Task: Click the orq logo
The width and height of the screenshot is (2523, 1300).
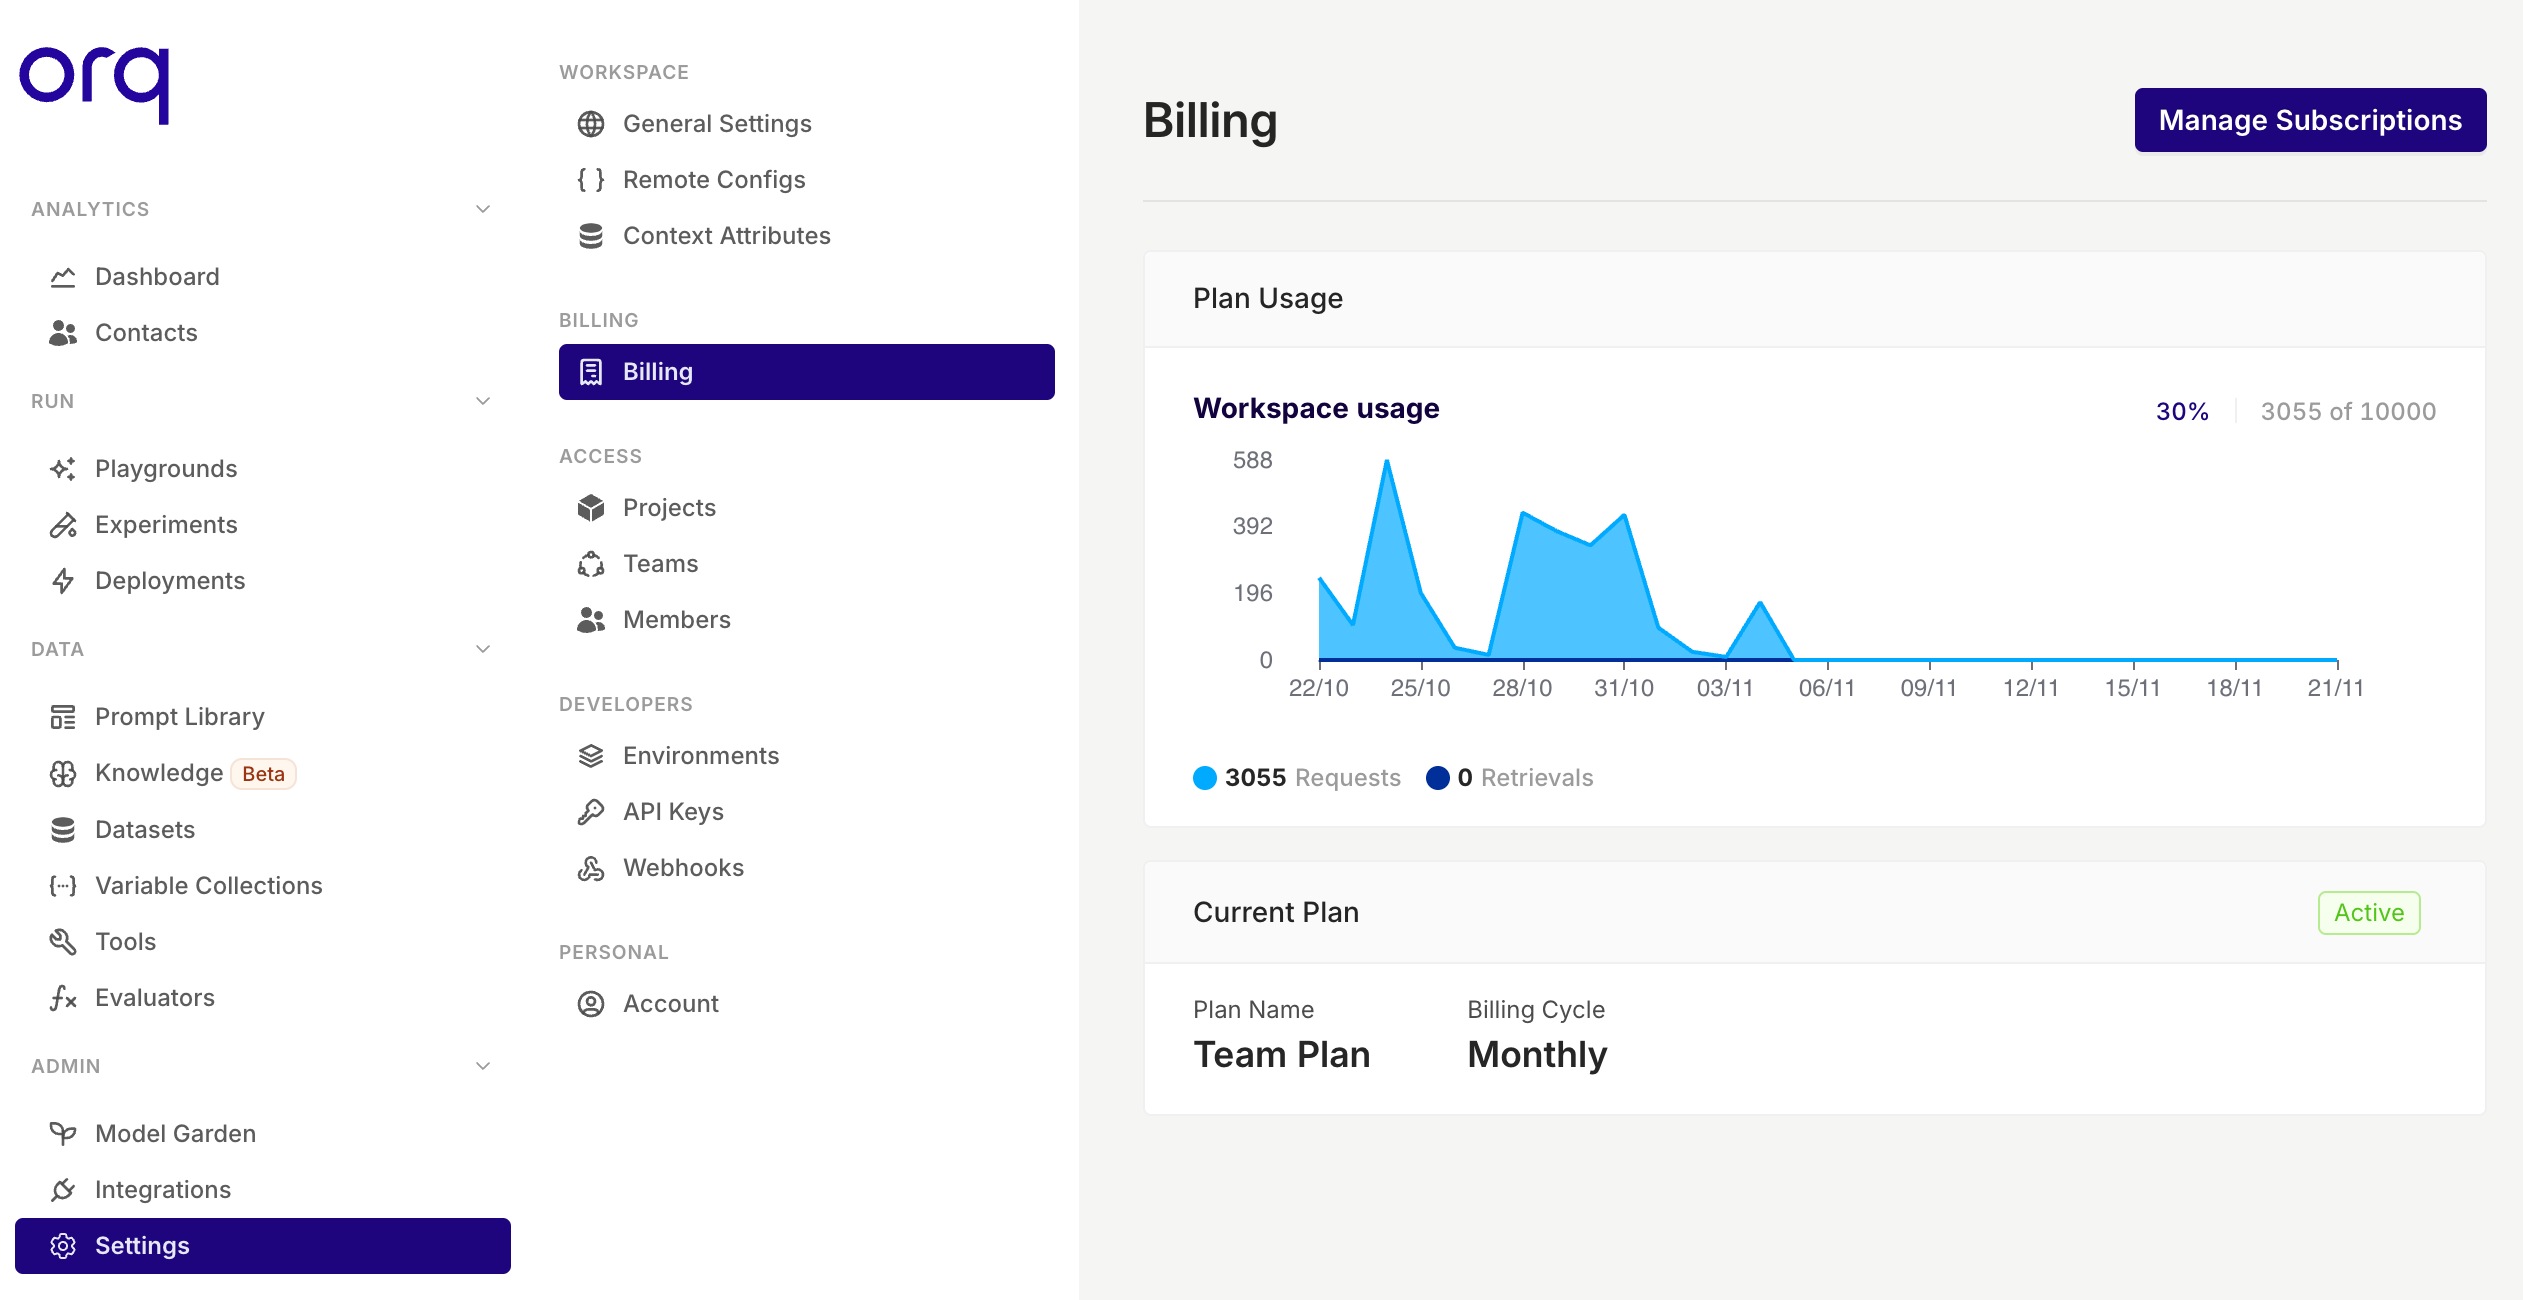Action: click(x=95, y=85)
